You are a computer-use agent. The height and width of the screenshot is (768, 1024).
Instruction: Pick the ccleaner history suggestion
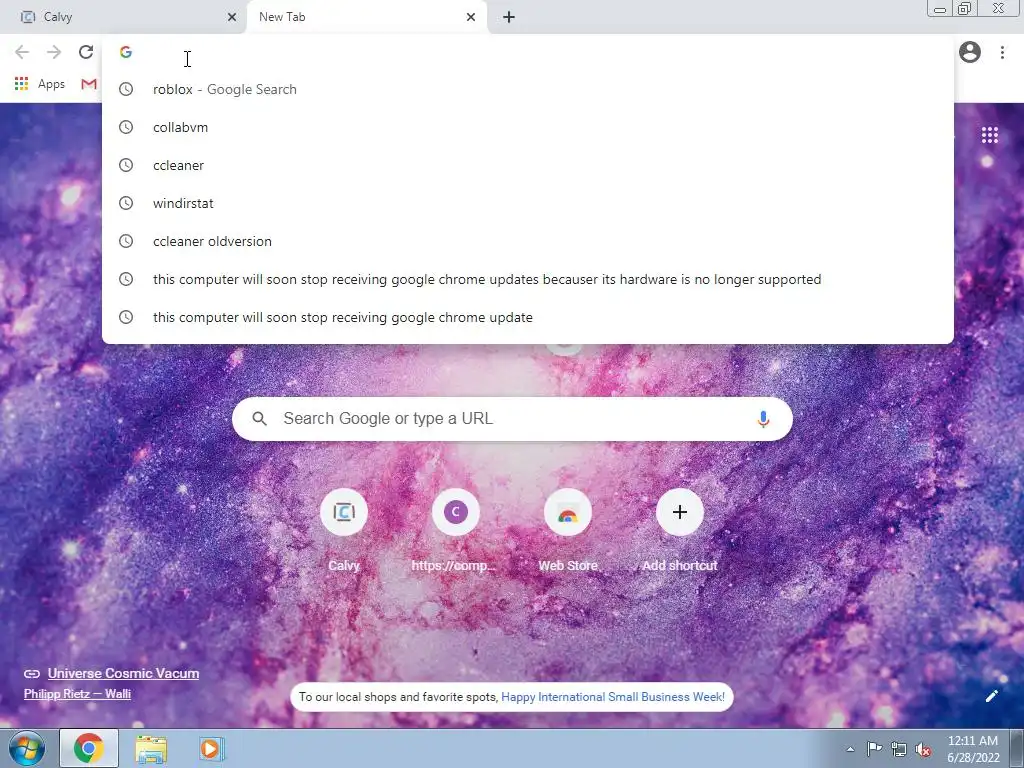(528, 165)
